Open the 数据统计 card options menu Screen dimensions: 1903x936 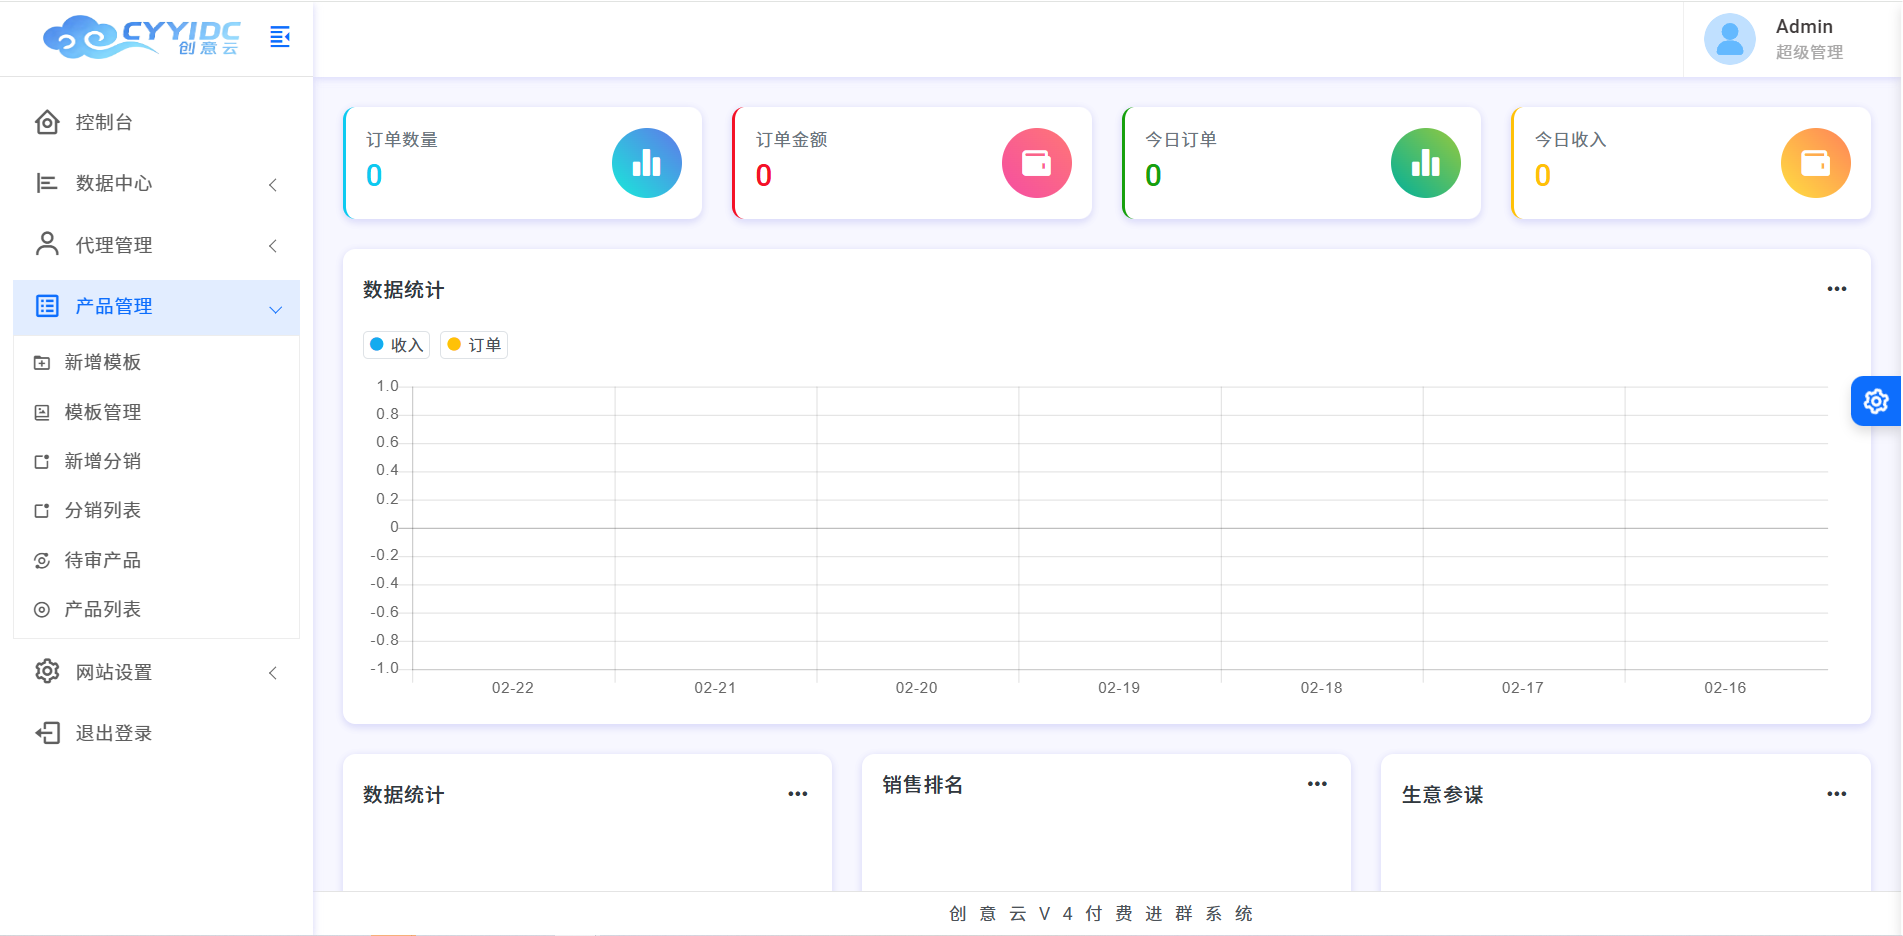1836,288
